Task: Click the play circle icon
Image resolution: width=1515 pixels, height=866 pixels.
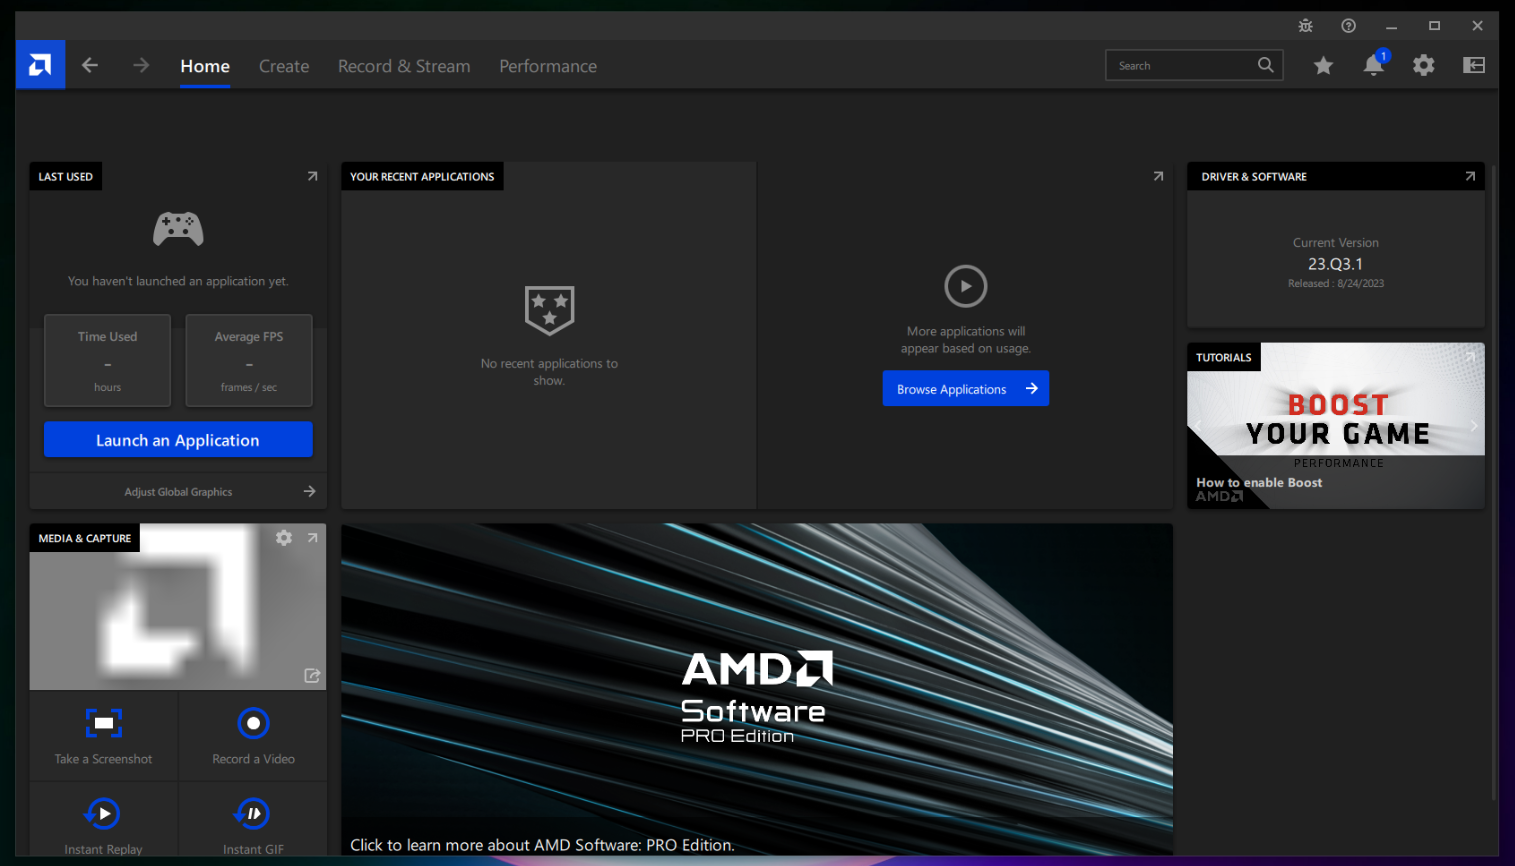Action: coord(966,286)
